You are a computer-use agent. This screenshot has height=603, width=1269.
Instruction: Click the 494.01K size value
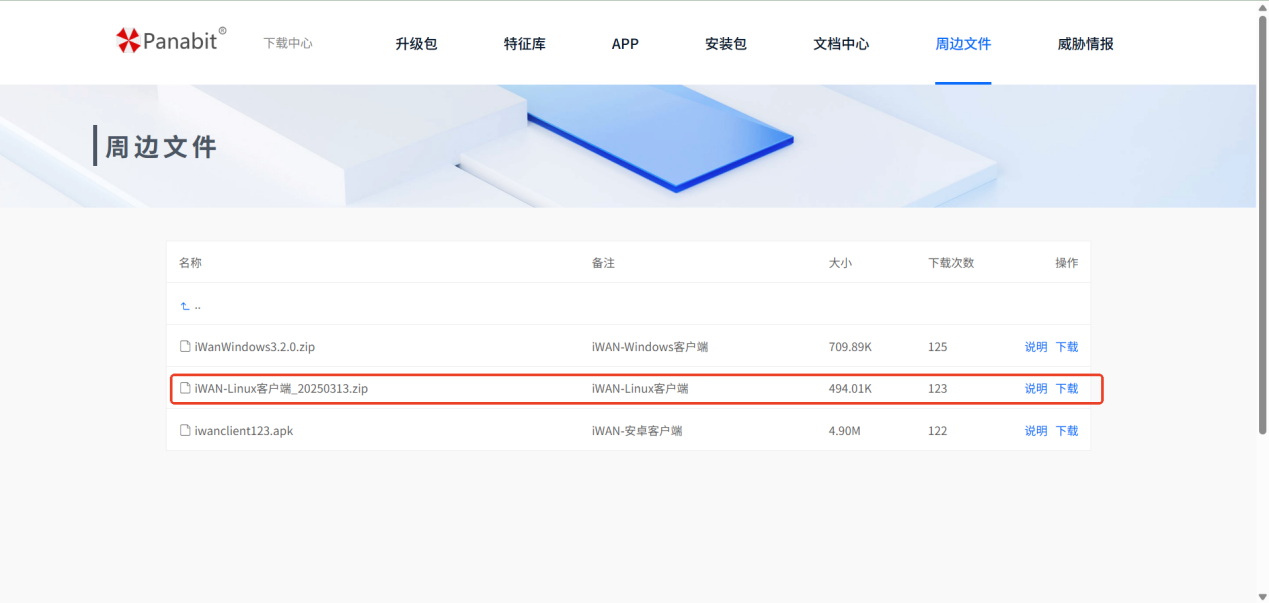point(850,388)
